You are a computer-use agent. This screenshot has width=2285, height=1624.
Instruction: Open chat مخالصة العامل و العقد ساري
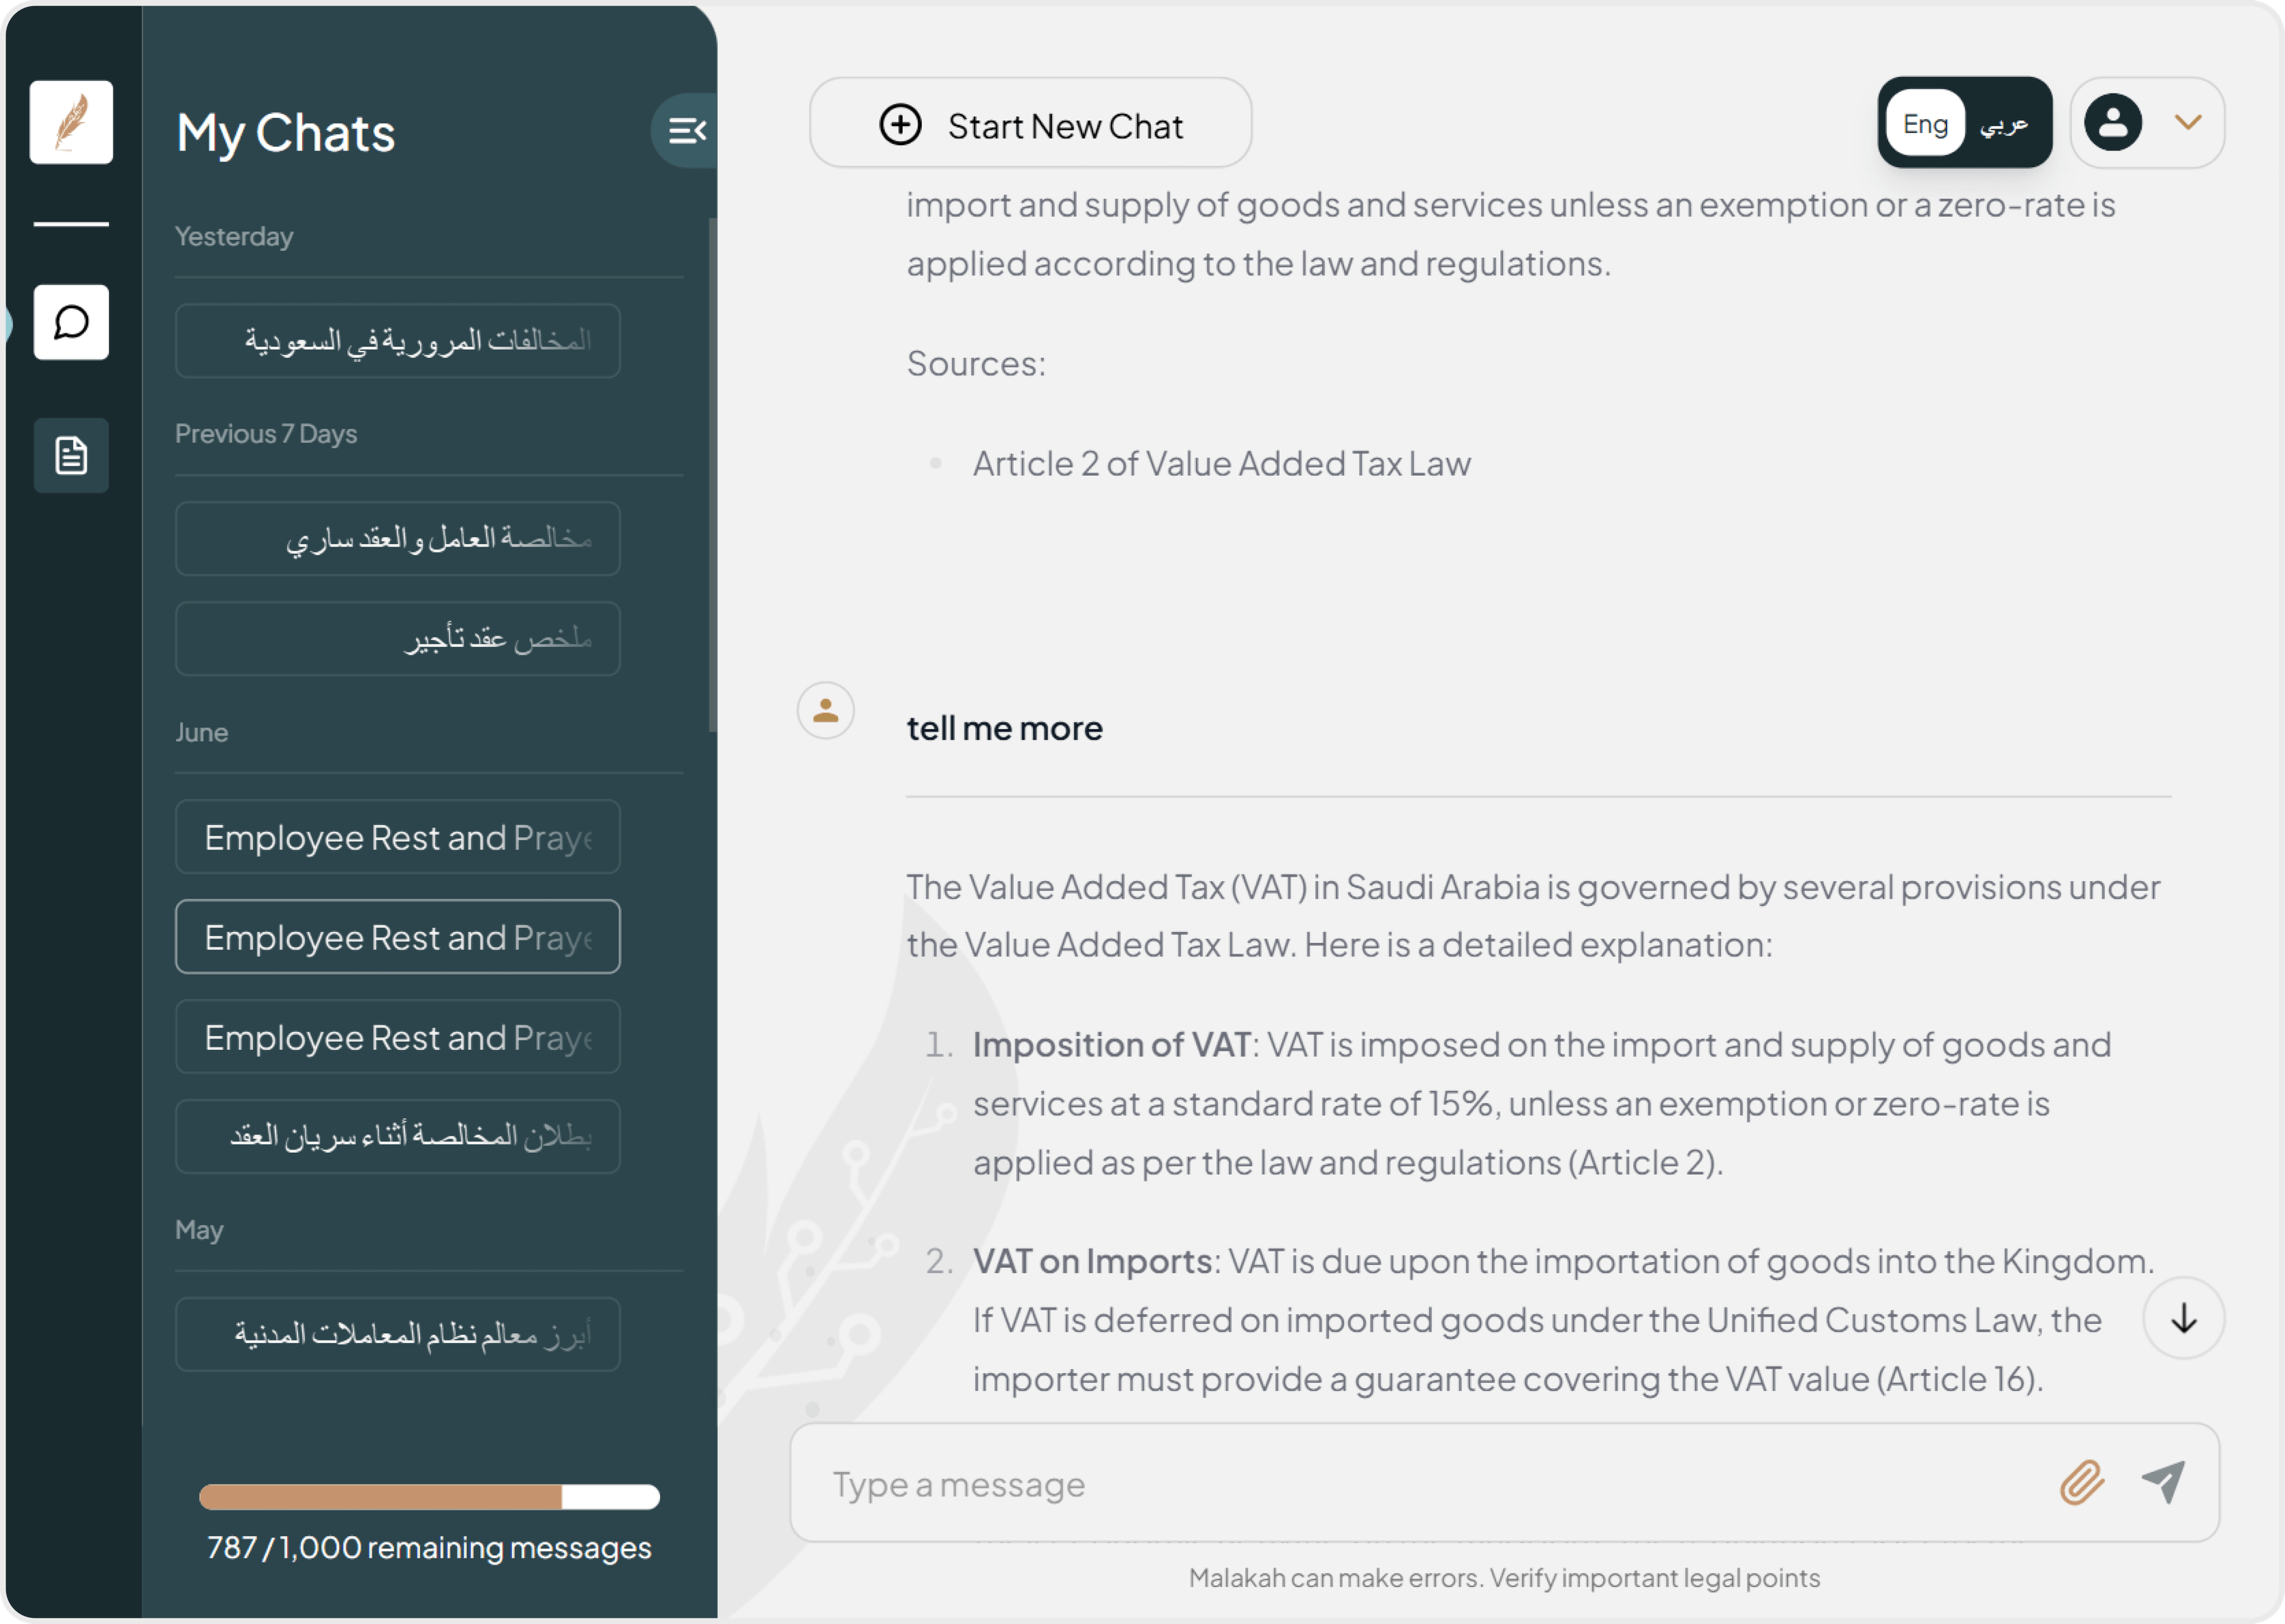[398, 539]
